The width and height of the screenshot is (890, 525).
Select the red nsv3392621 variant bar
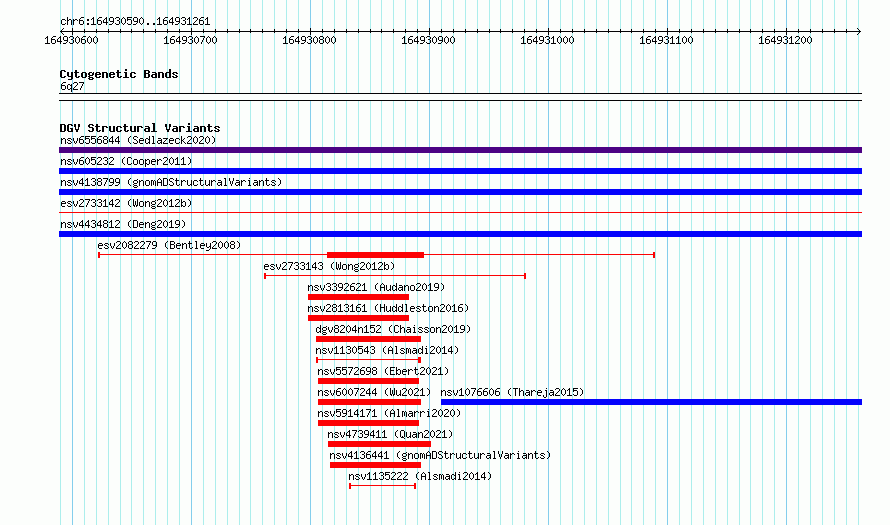pos(358,297)
